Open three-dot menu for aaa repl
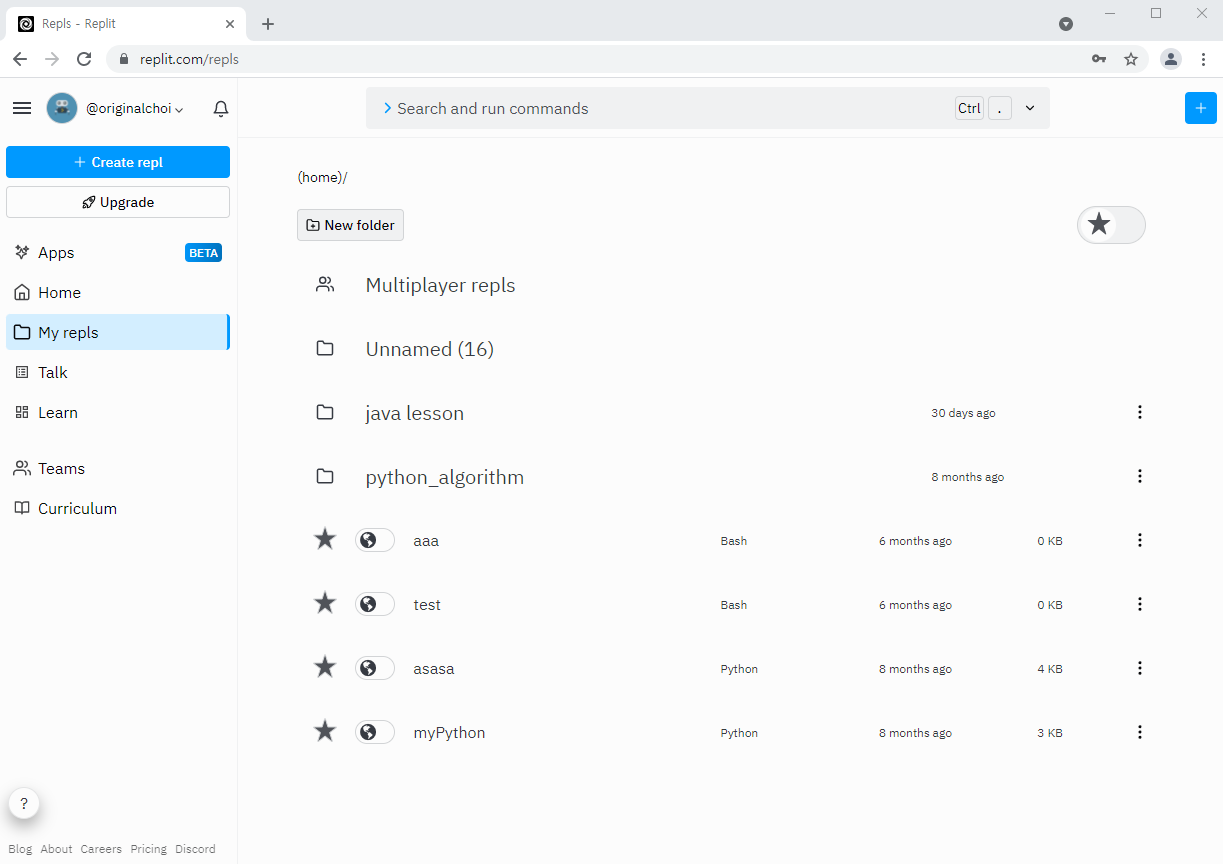1223x864 pixels. pos(1140,540)
